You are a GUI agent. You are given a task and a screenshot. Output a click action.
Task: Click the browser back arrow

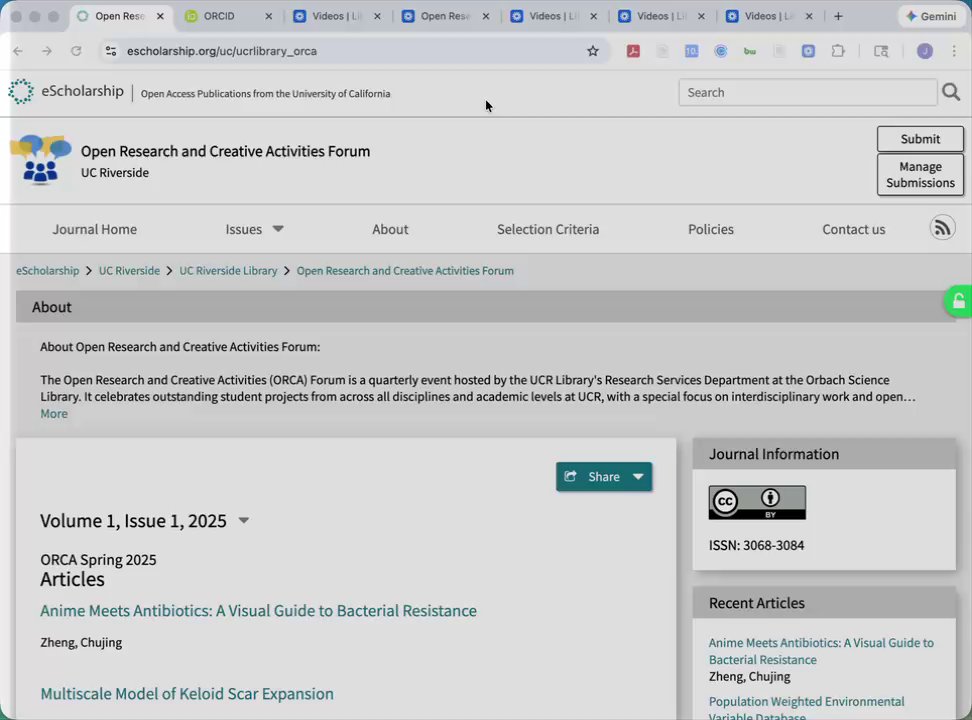[x=18, y=51]
